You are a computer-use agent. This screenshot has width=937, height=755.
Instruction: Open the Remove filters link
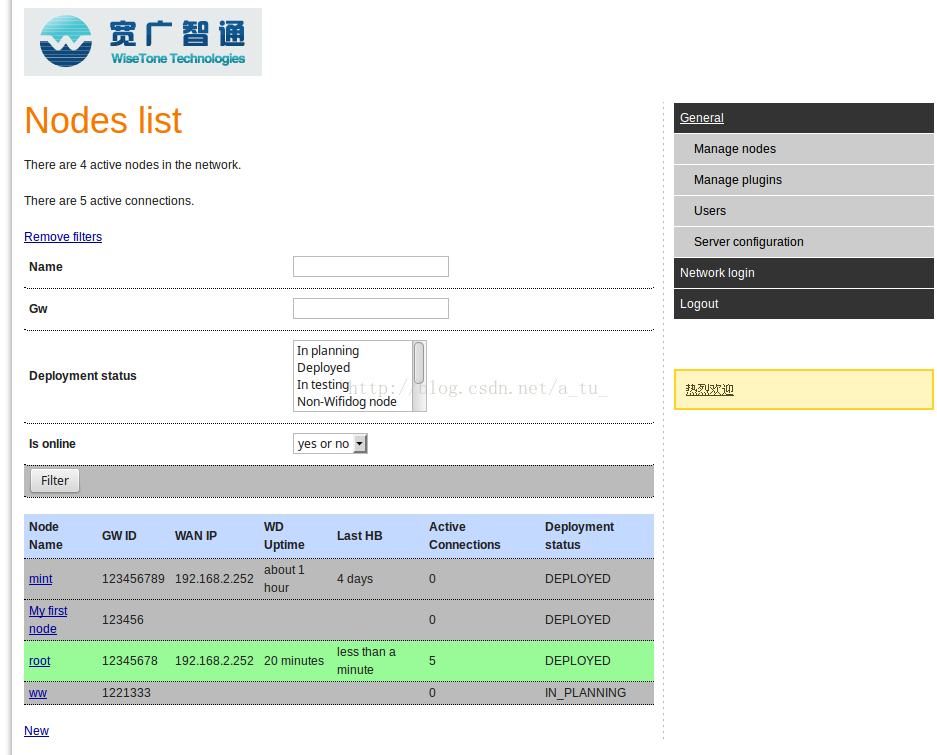63,237
